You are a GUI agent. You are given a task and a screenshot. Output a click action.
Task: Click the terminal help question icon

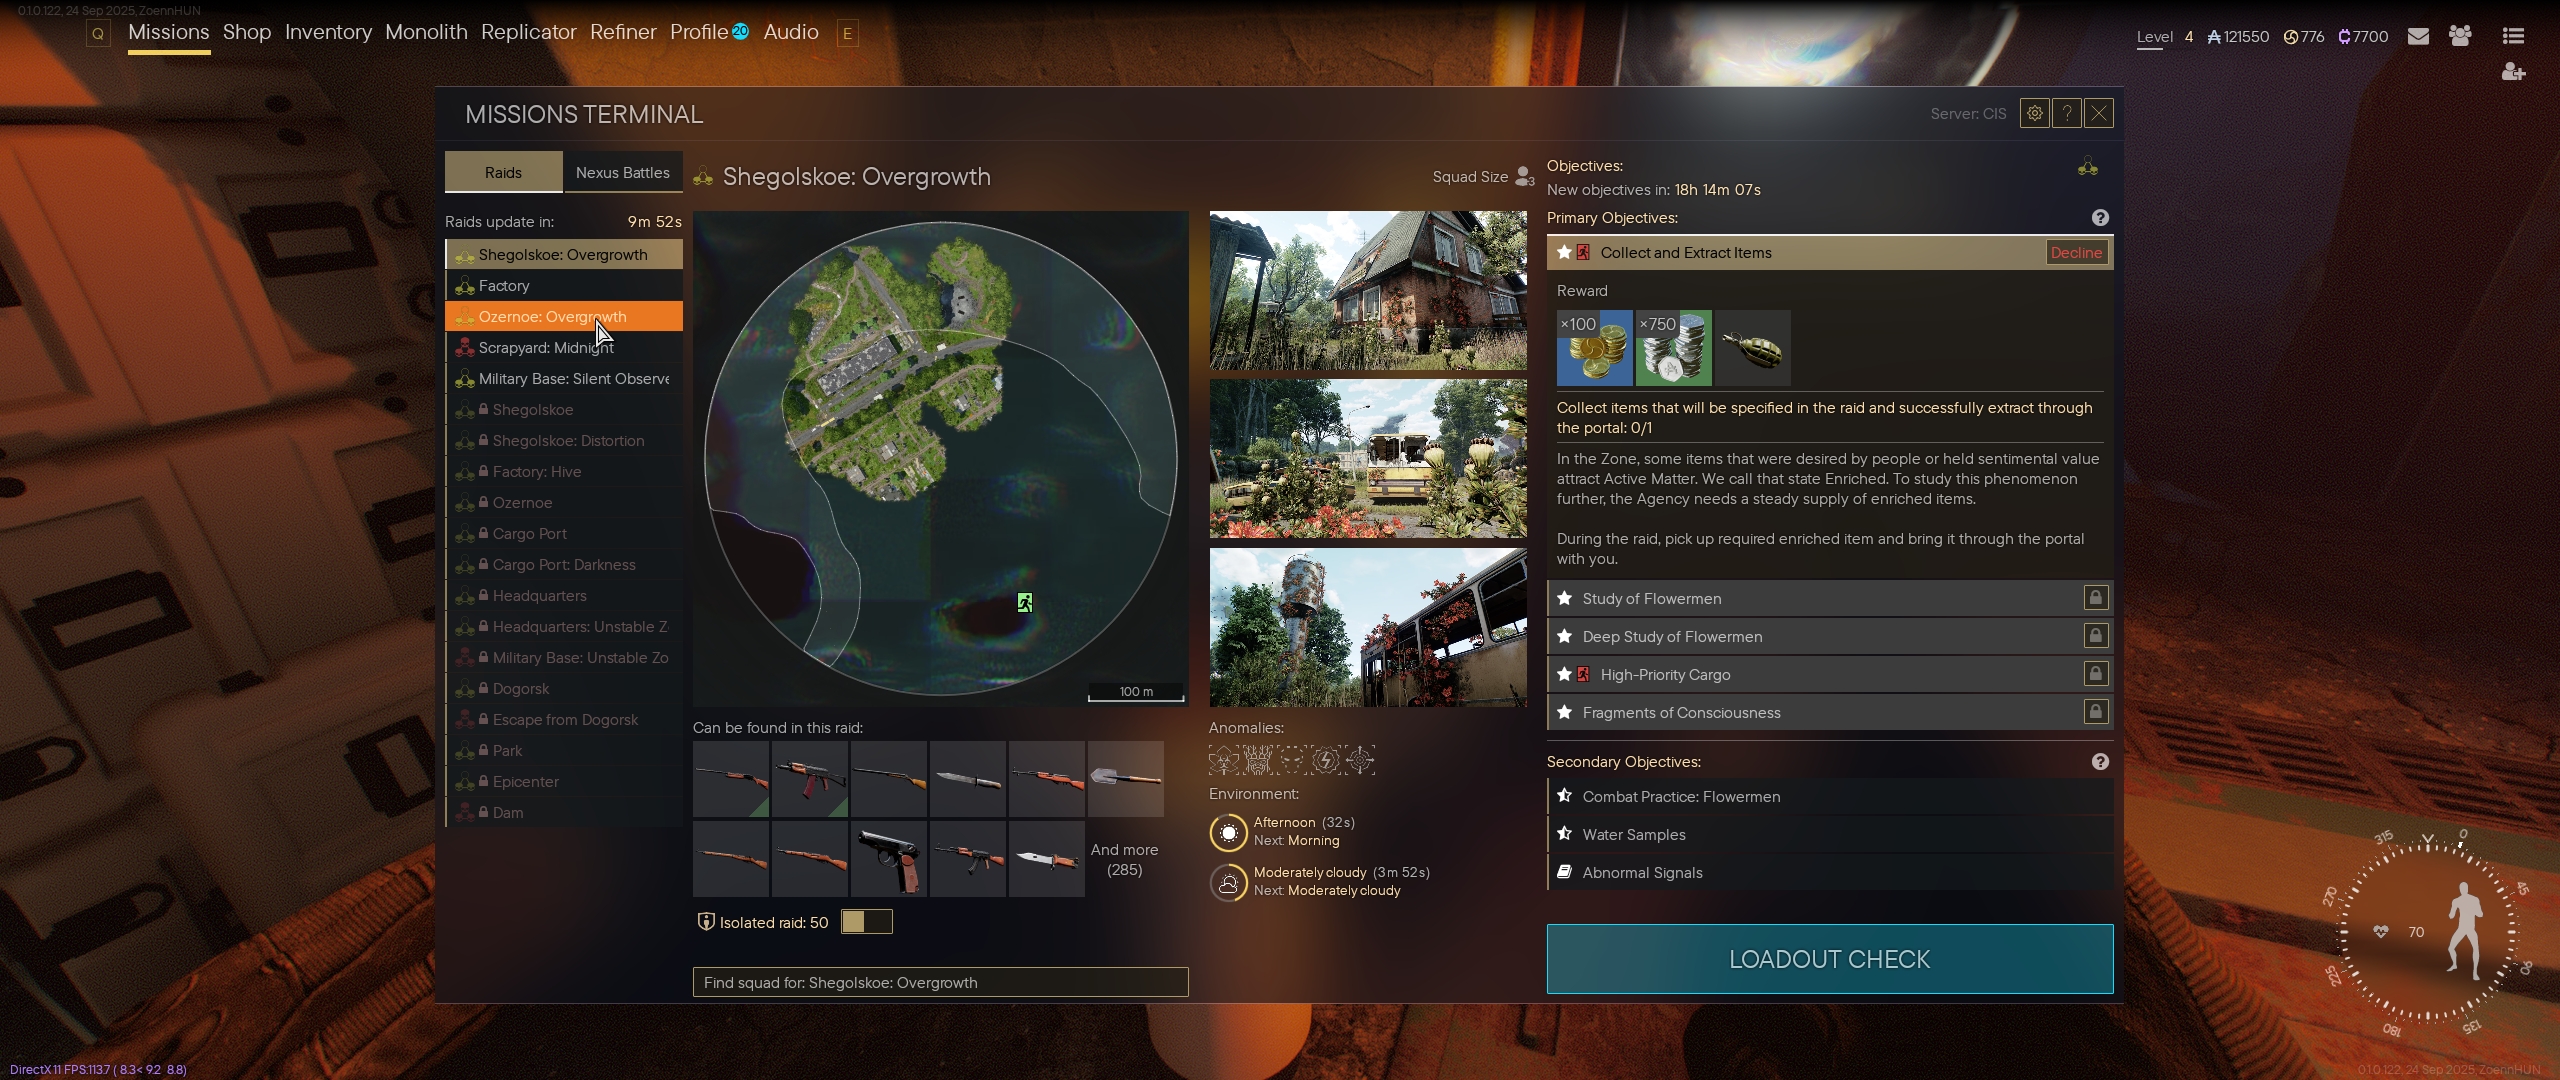2066,113
